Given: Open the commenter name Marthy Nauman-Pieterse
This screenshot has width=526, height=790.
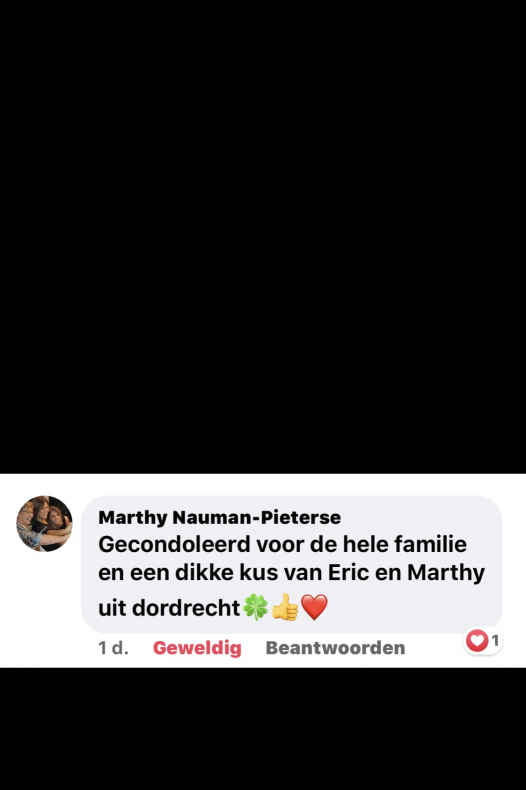Looking at the screenshot, I should coord(220,517).
